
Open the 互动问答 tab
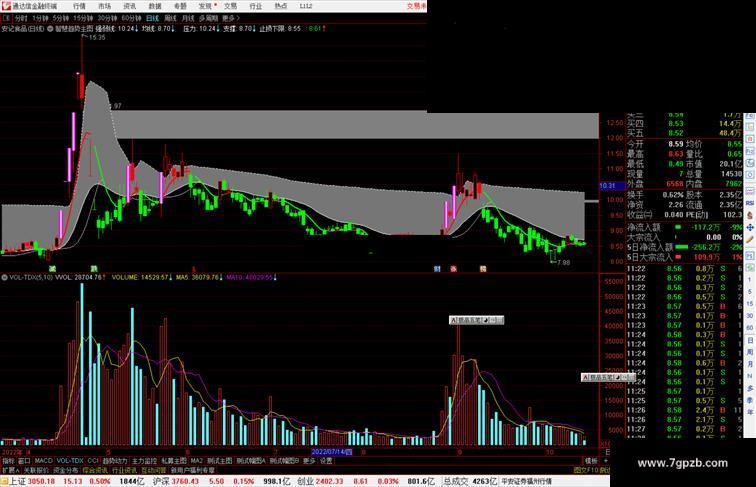(x=154, y=470)
